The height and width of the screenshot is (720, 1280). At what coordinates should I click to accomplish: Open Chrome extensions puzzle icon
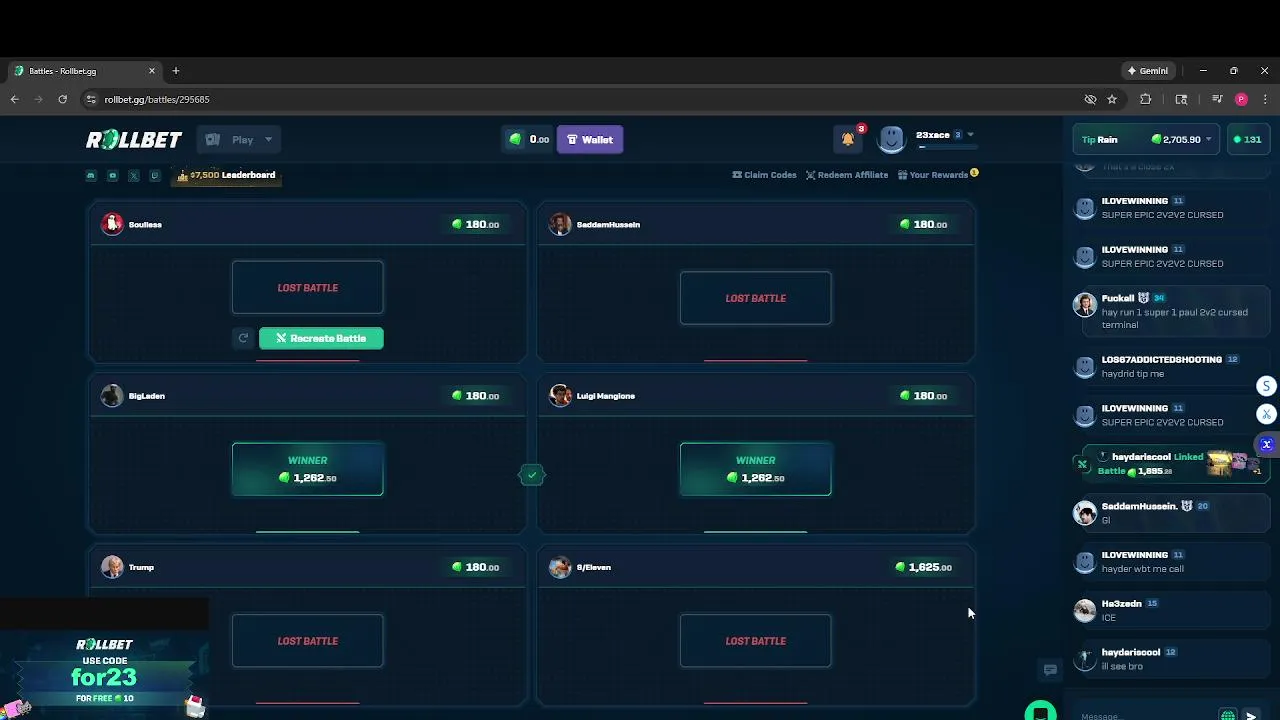[1146, 99]
